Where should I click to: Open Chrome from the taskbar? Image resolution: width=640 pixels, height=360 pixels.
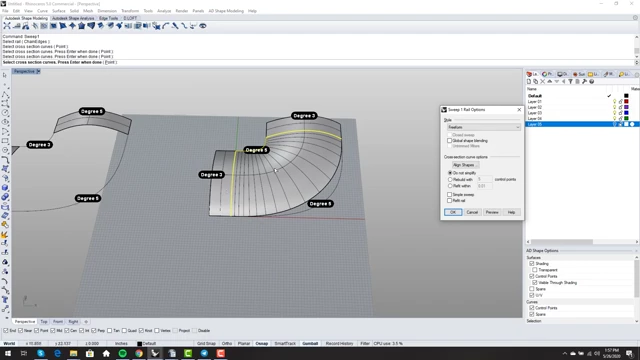tap(139, 353)
